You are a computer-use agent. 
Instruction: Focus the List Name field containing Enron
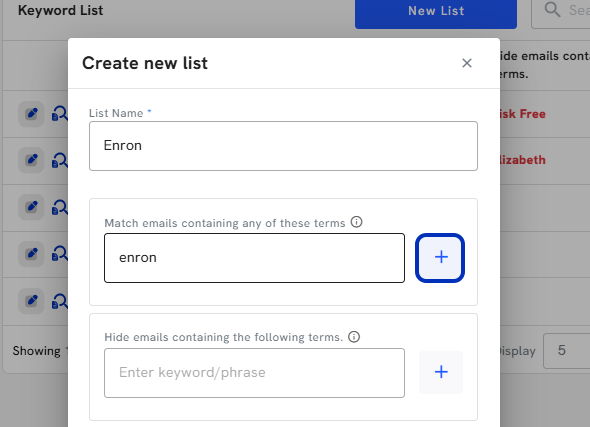point(283,146)
